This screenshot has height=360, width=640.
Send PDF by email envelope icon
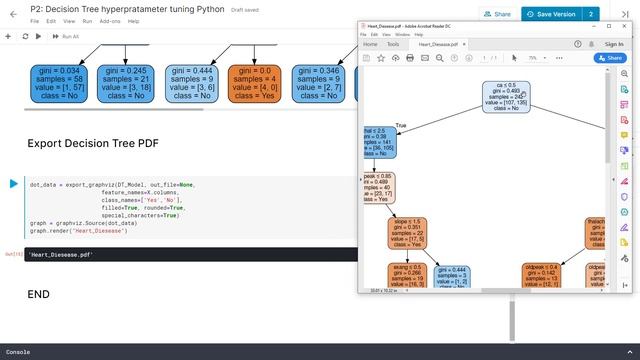tap(425, 58)
